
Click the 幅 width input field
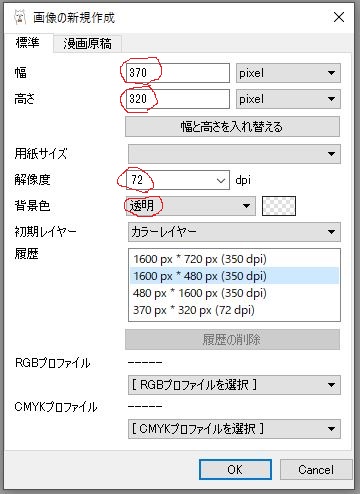click(x=177, y=73)
